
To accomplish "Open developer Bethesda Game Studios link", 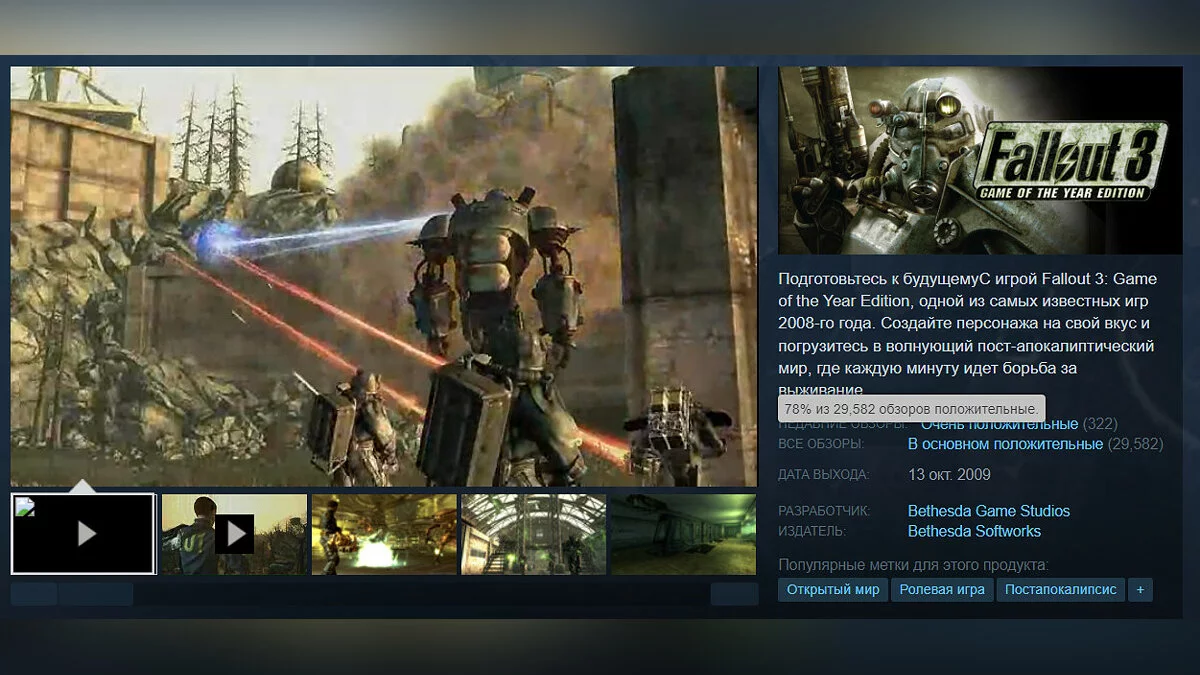I will [988, 511].
